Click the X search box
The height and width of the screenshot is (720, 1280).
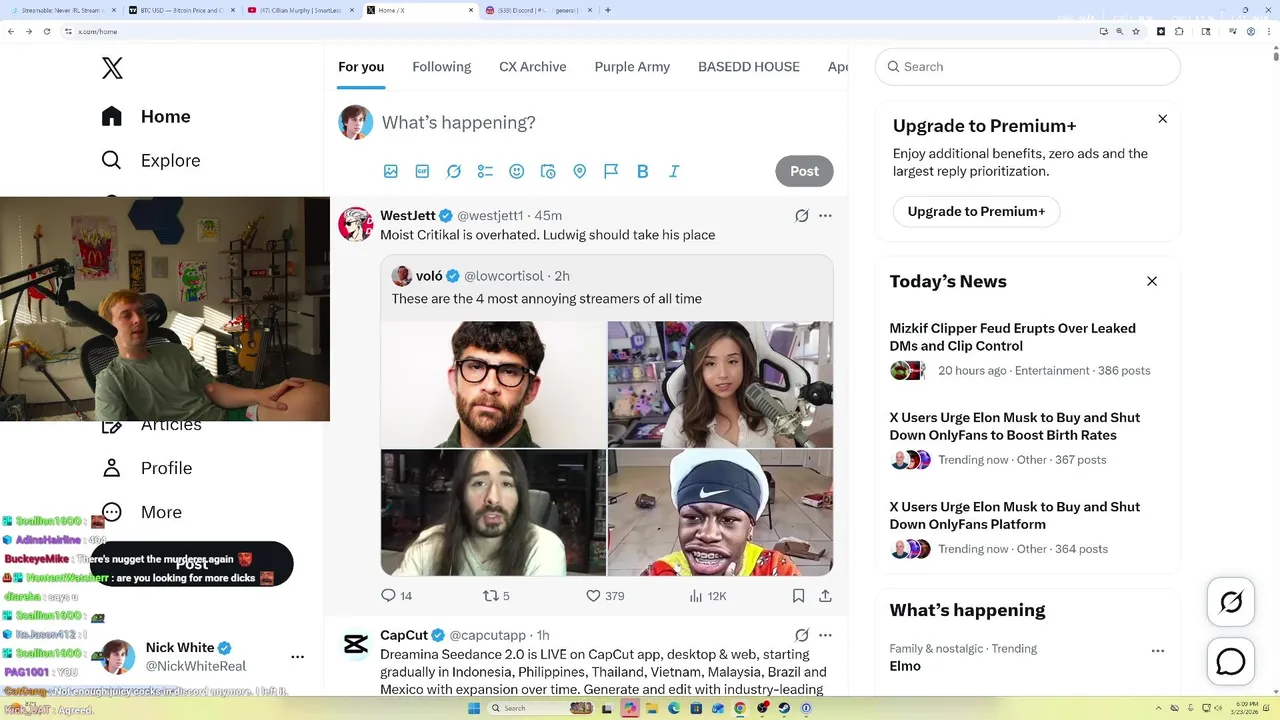[x=1028, y=67]
